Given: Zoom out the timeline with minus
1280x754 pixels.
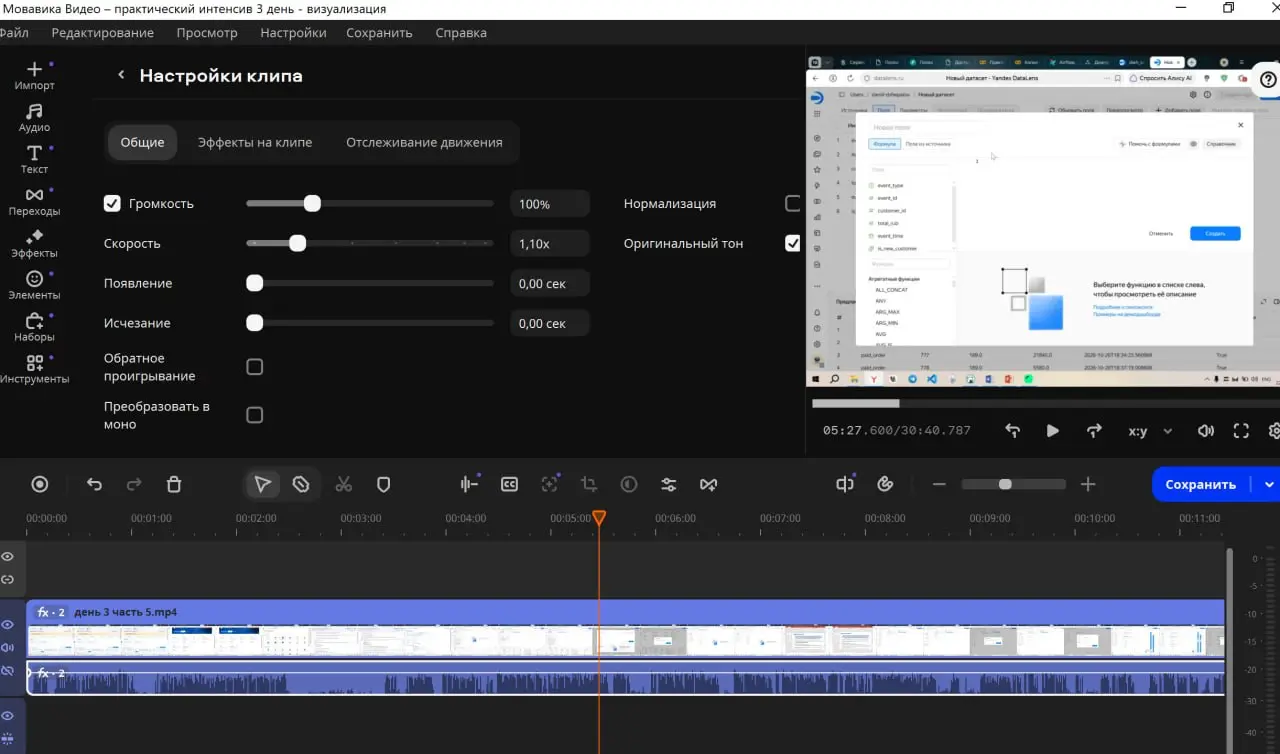Looking at the screenshot, I should [x=939, y=484].
